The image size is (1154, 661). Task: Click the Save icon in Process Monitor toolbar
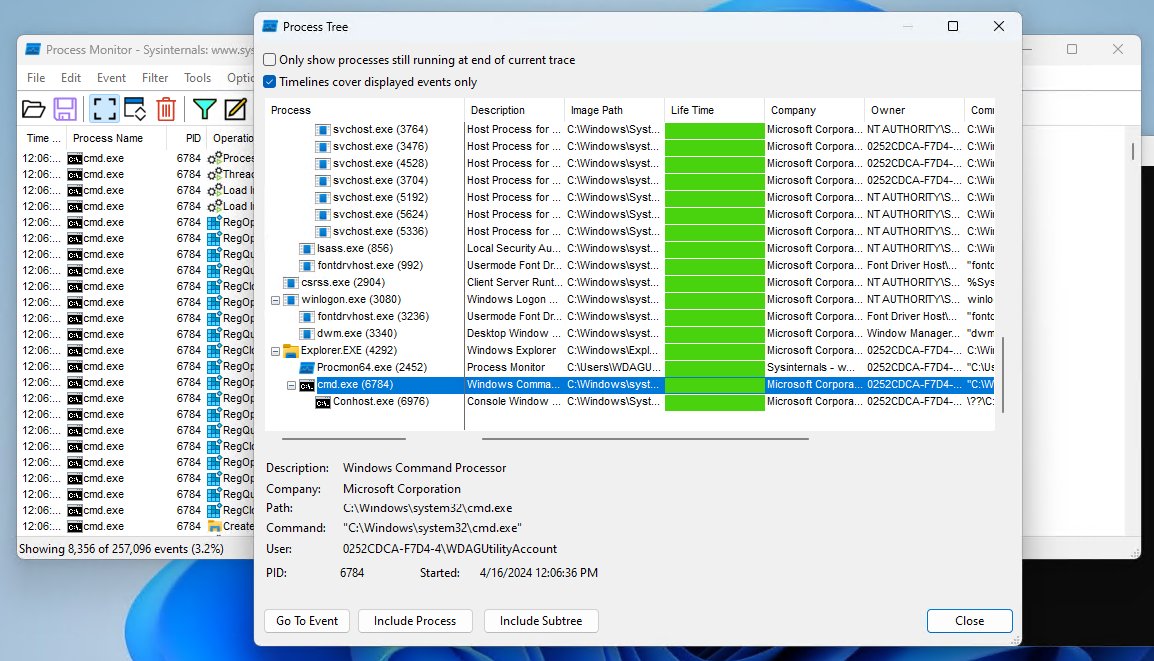[x=65, y=109]
